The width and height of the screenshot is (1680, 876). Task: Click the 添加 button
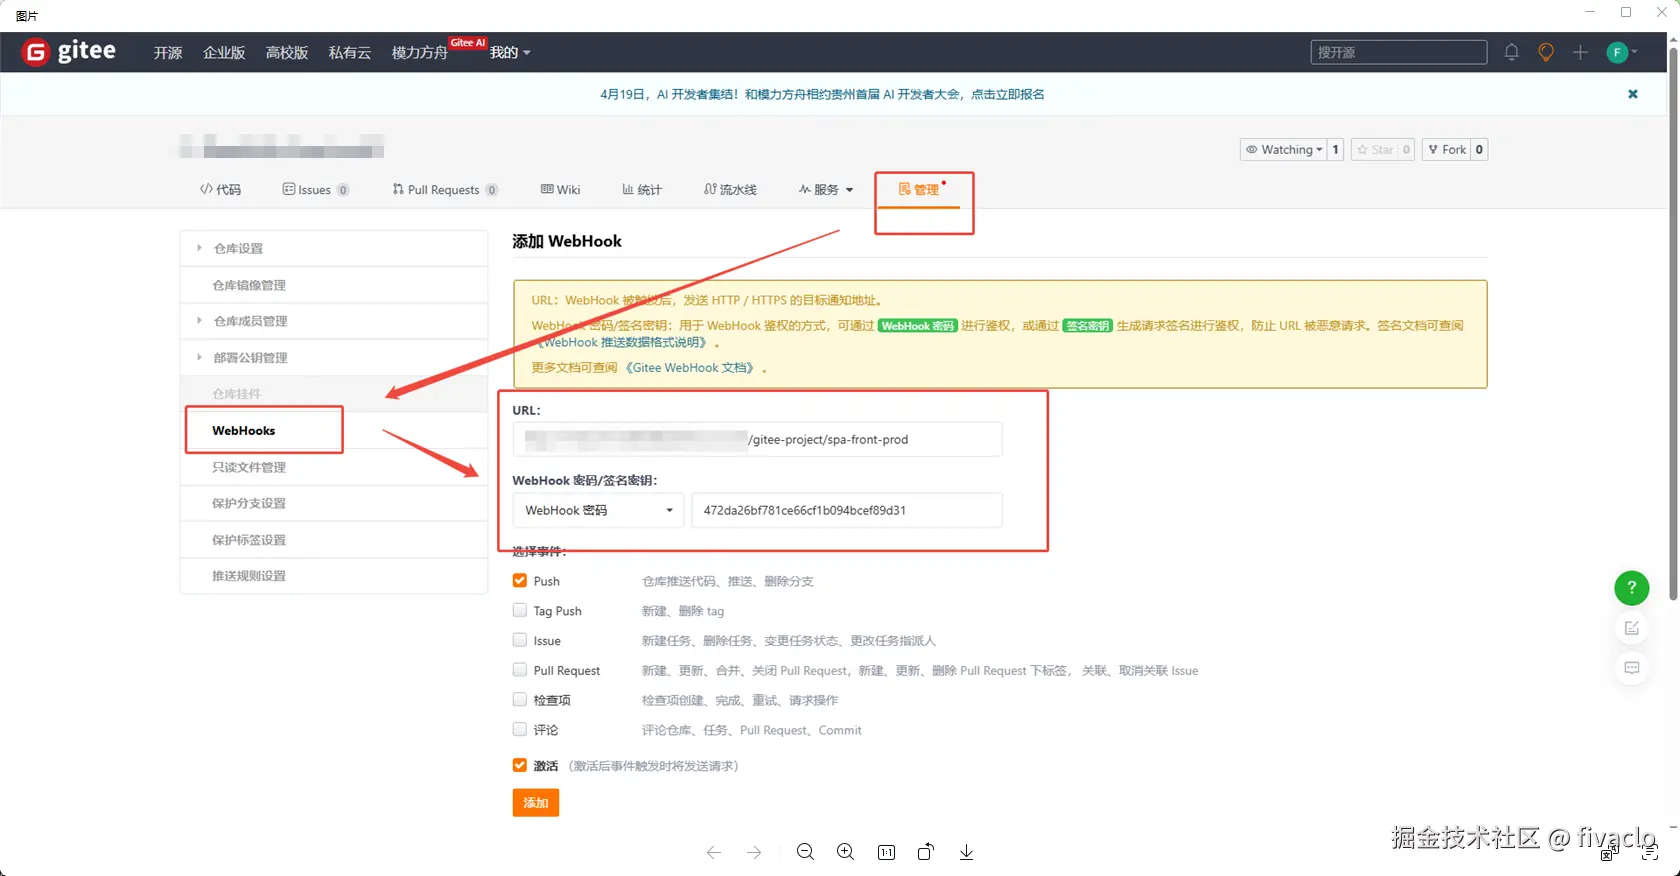click(536, 803)
